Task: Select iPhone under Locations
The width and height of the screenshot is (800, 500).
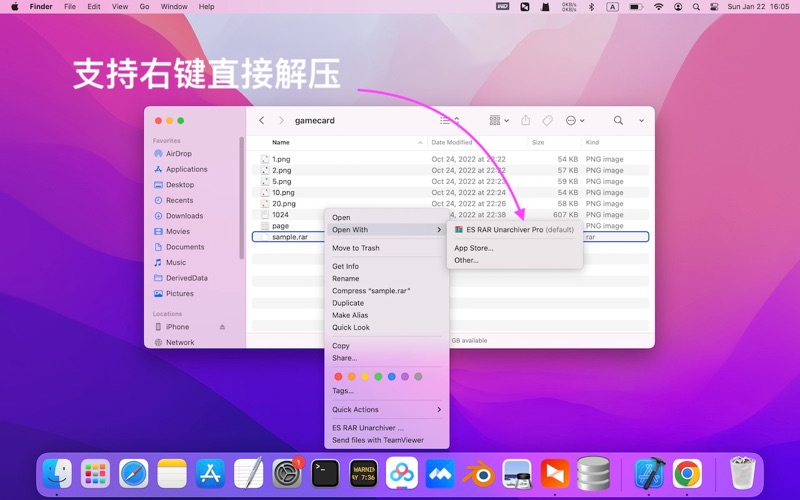Action: tap(172, 327)
